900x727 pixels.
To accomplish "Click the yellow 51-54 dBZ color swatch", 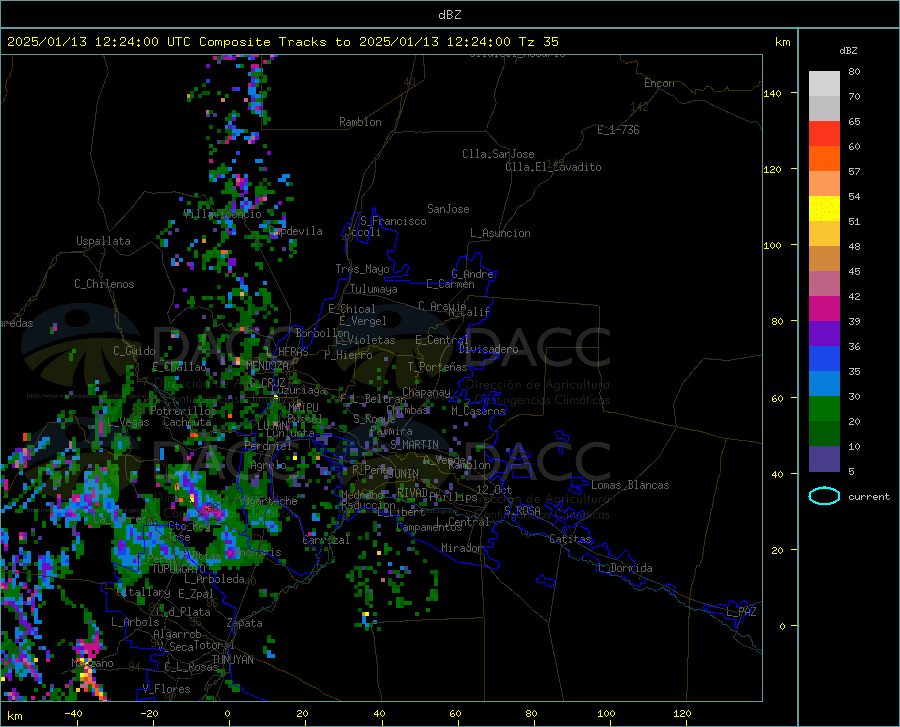I will point(824,209).
